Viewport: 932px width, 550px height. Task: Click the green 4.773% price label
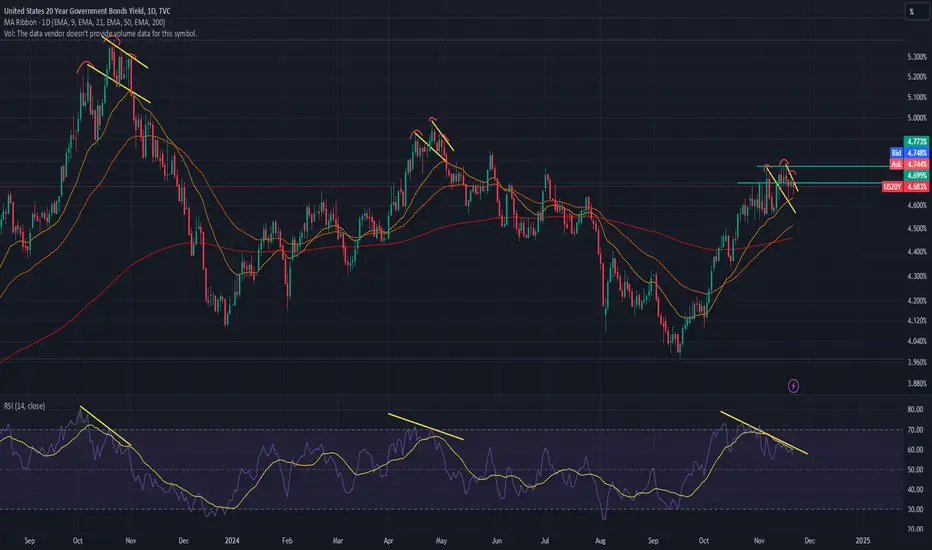(916, 142)
